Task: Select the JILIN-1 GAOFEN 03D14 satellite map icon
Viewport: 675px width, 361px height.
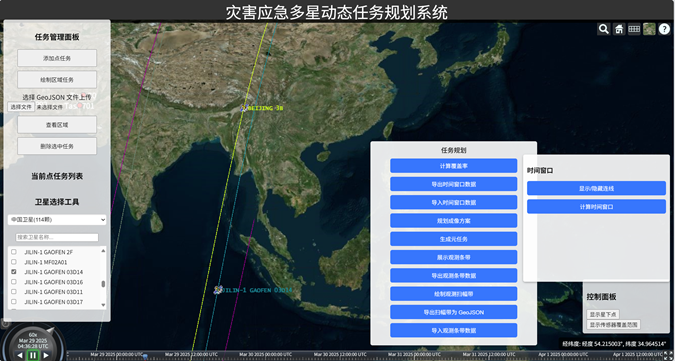Action: (218, 290)
